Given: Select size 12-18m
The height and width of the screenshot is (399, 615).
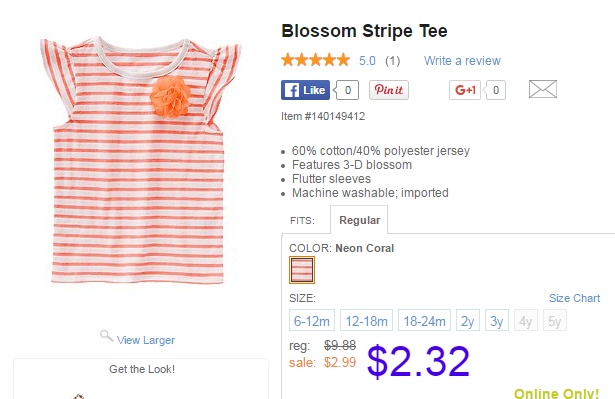Looking at the screenshot, I should coord(366,320).
